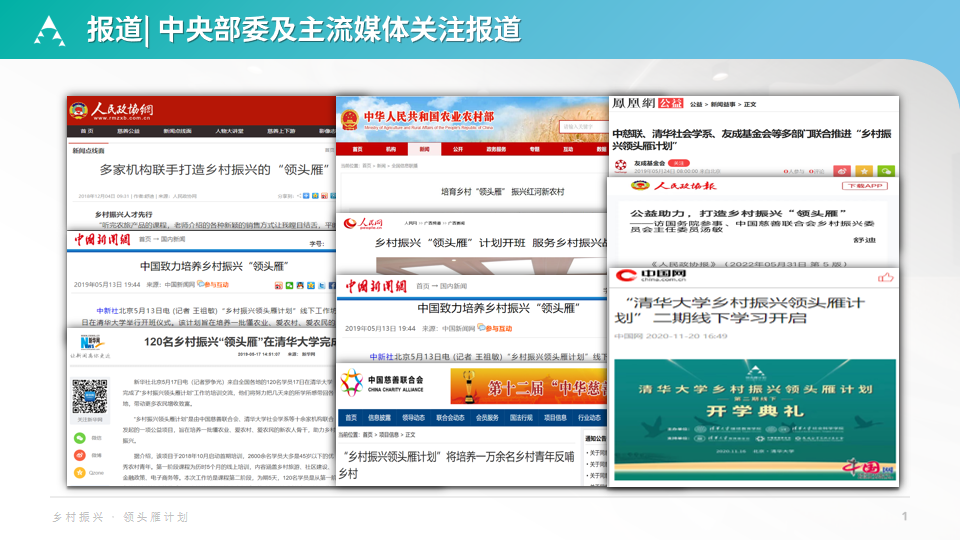Click the thumbs-up like icon on 中国网
The height and width of the screenshot is (540, 960).
coord(885,277)
